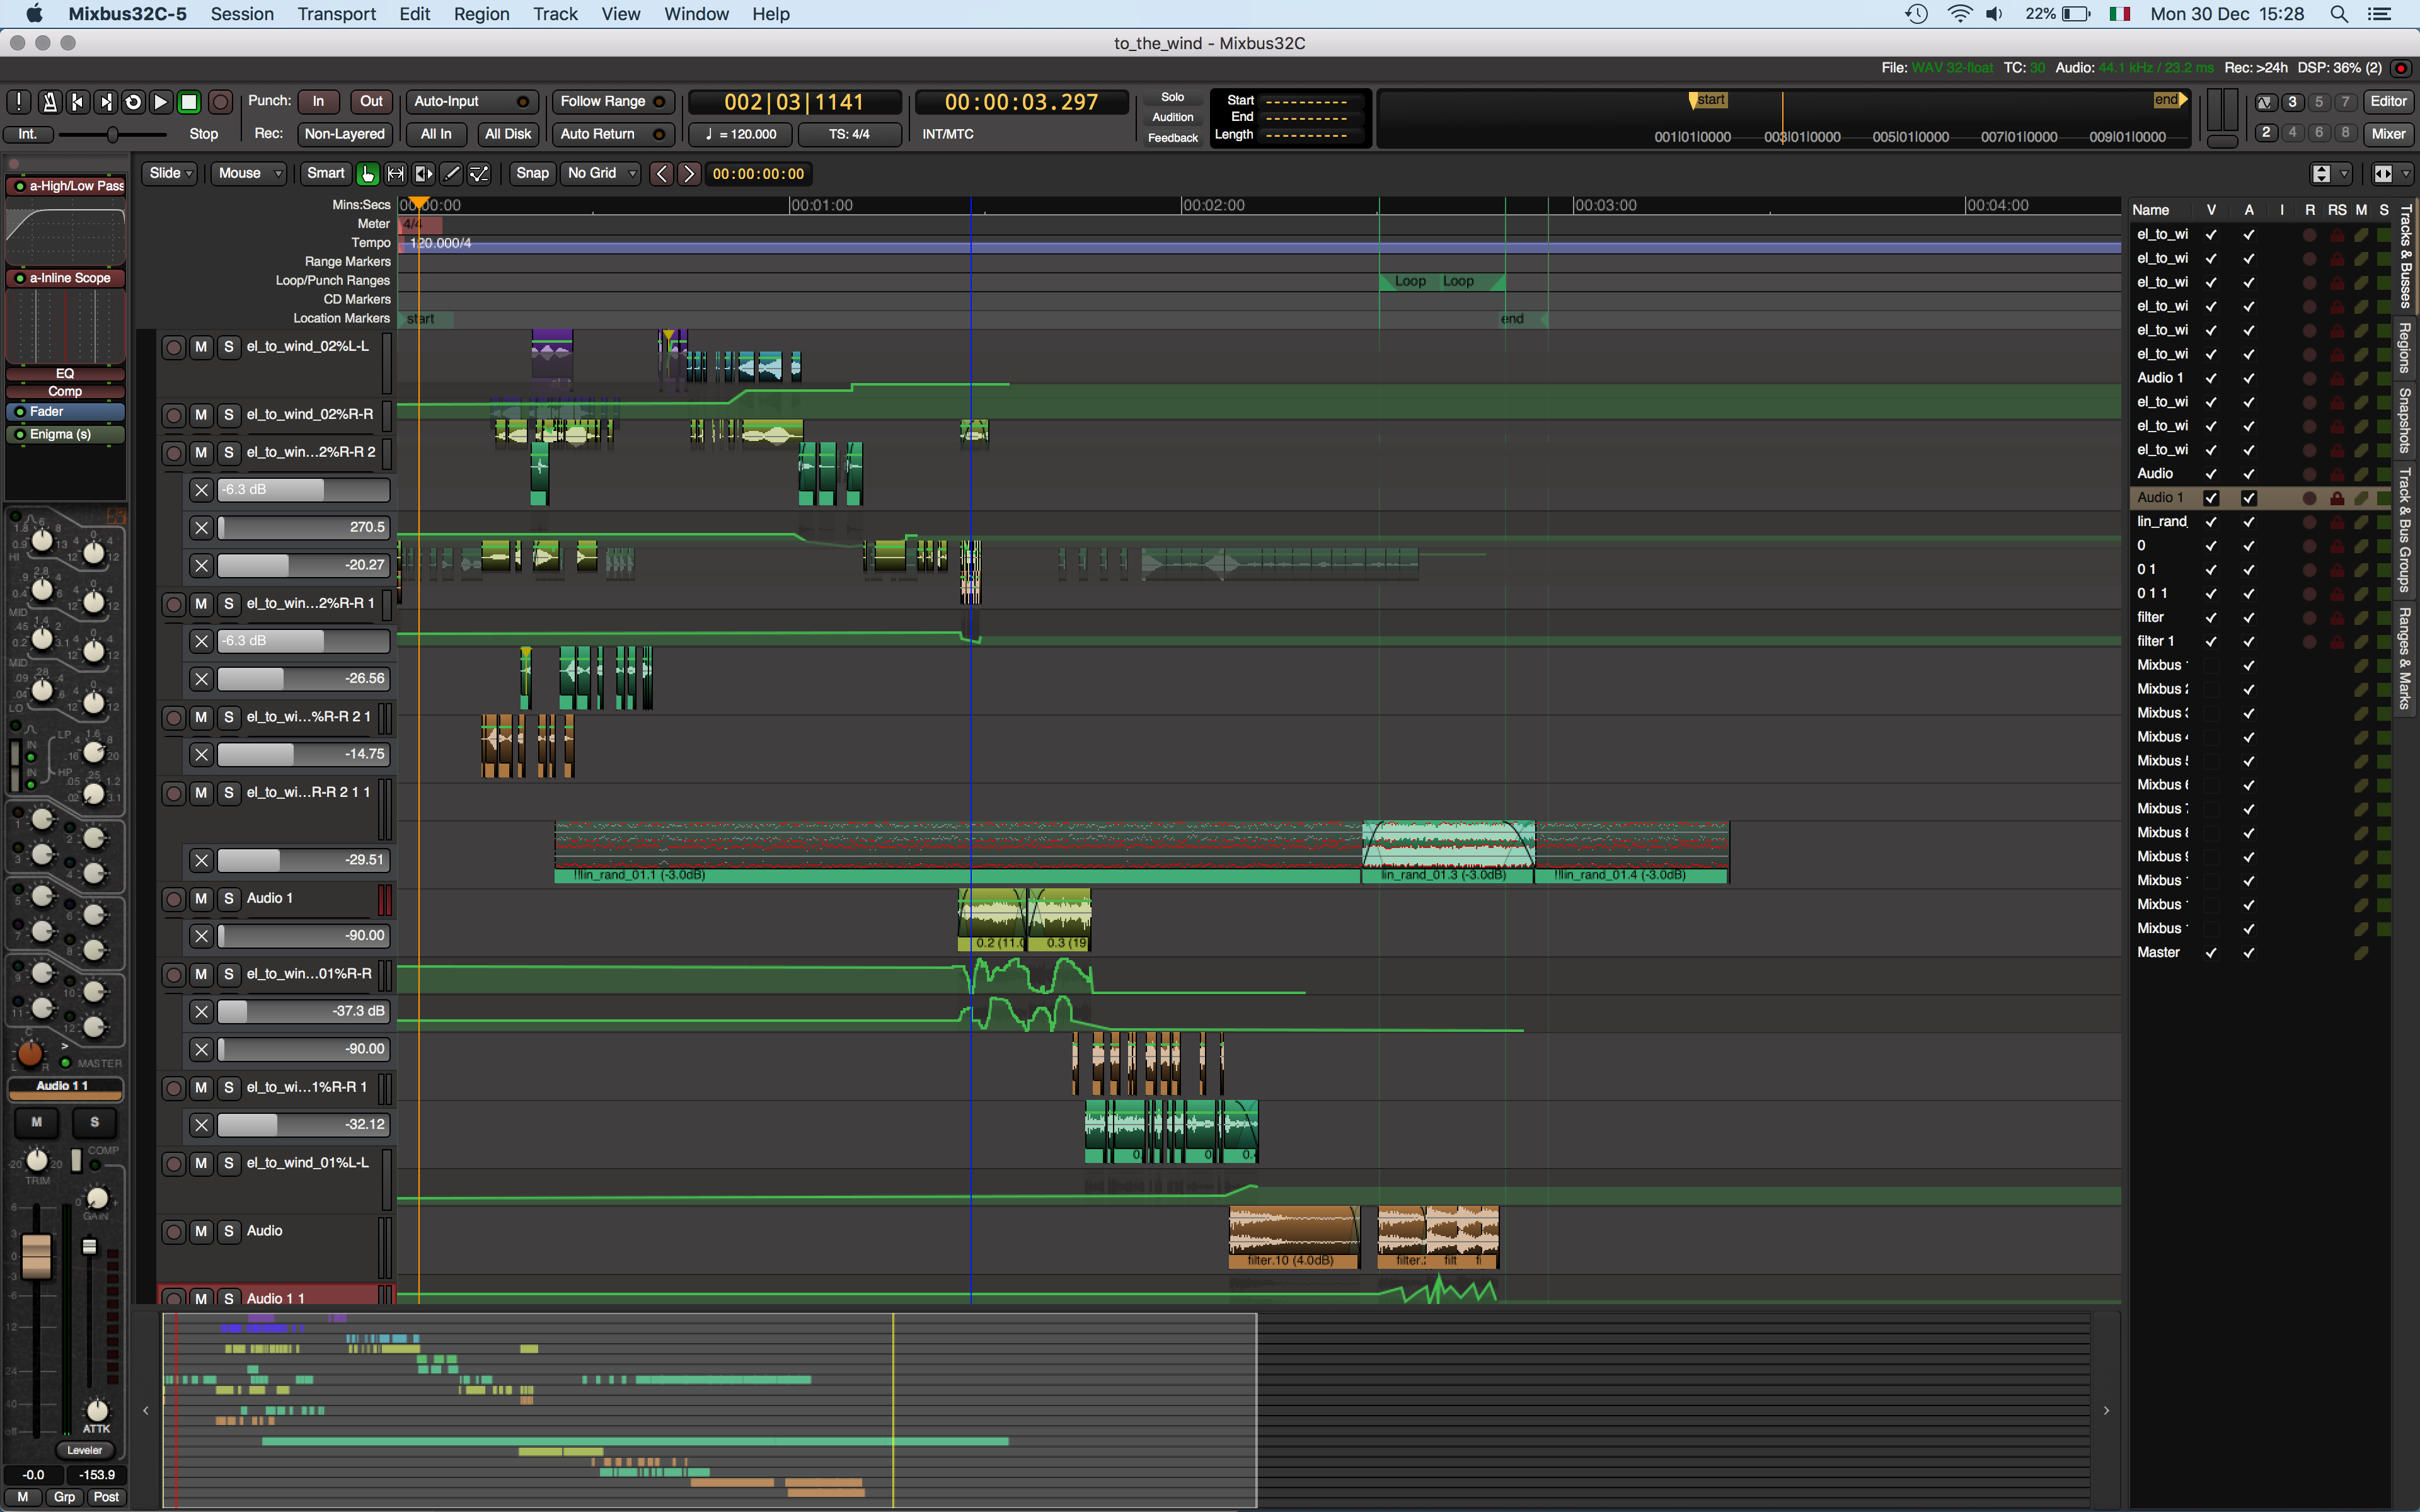The width and height of the screenshot is (2420, 1512).
Task: Click the tempo 120.000 field
Action: click(742, 134)
